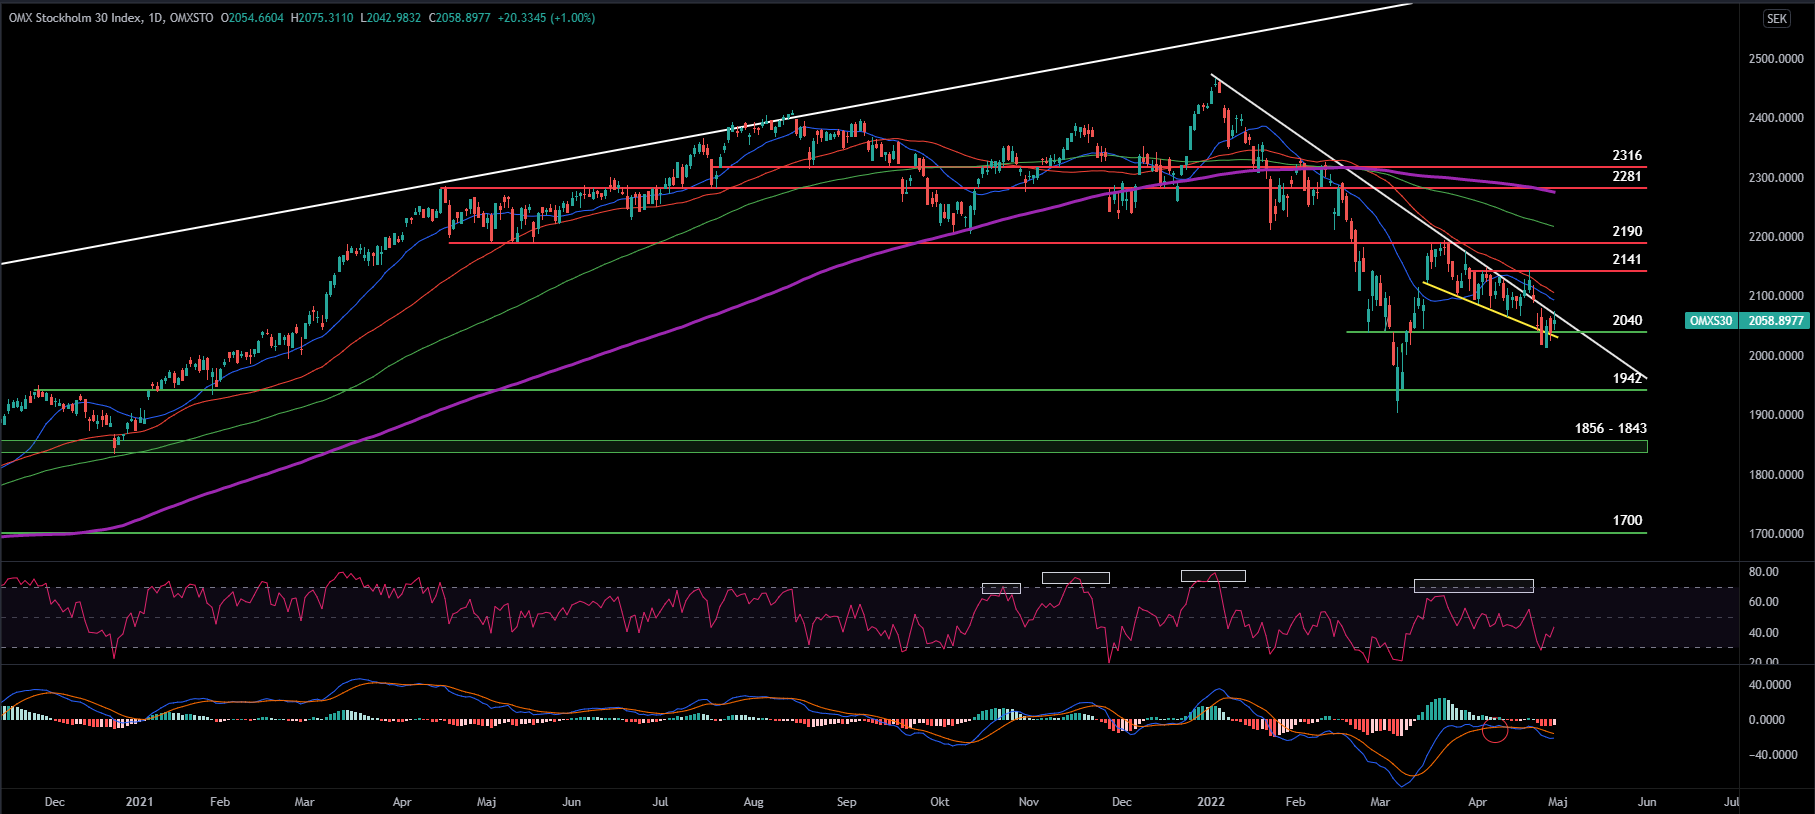The image size is (1815, 814).
Task: Click the 2022 year marker on time axis
Action: pyautogui.click(x=1211, y=802)
